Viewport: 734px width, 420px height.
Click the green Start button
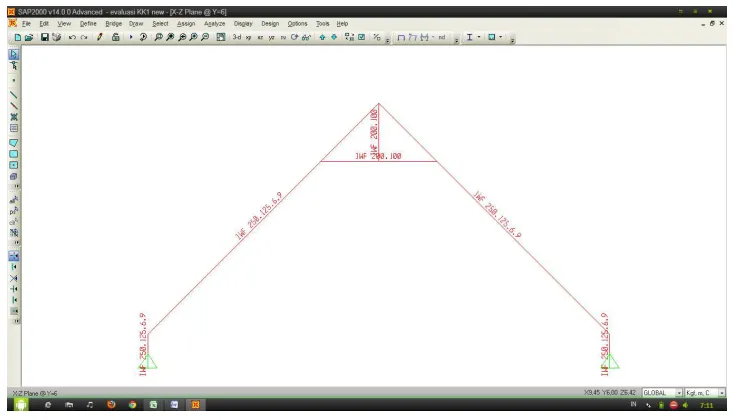21,405
